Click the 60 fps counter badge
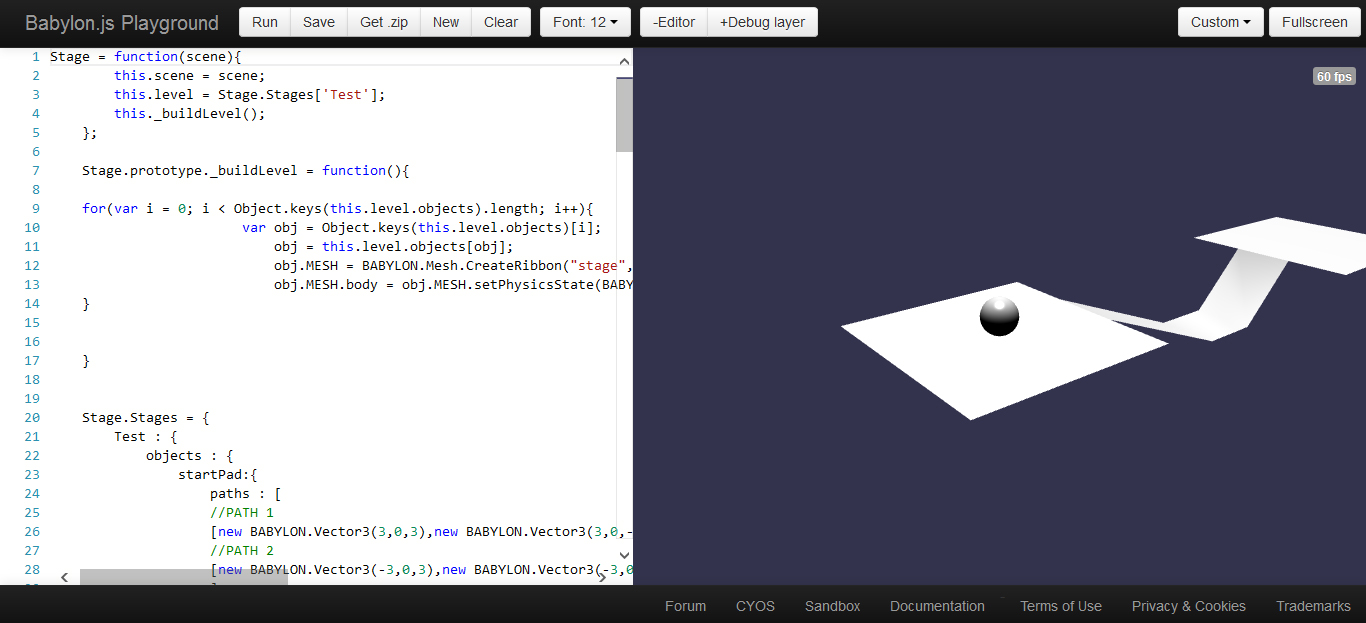Viewport: 1366px width, 623px height. point(1334,77)
